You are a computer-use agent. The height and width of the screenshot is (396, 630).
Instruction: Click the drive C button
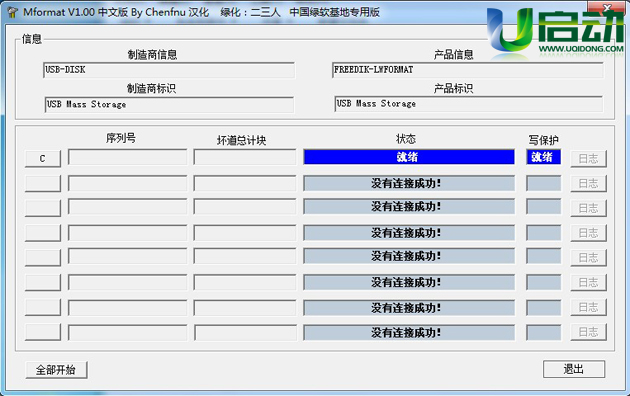click(x=43, y=159)
